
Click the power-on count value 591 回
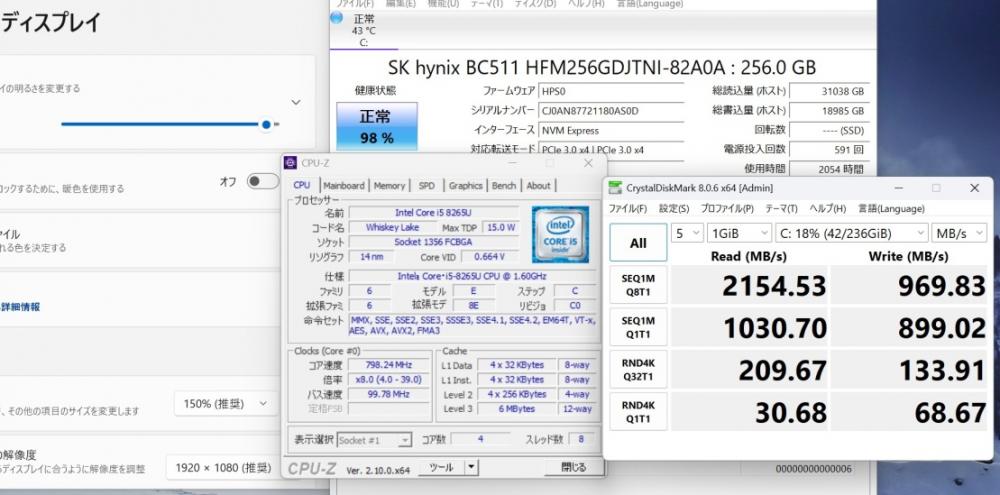pos(828,149)
